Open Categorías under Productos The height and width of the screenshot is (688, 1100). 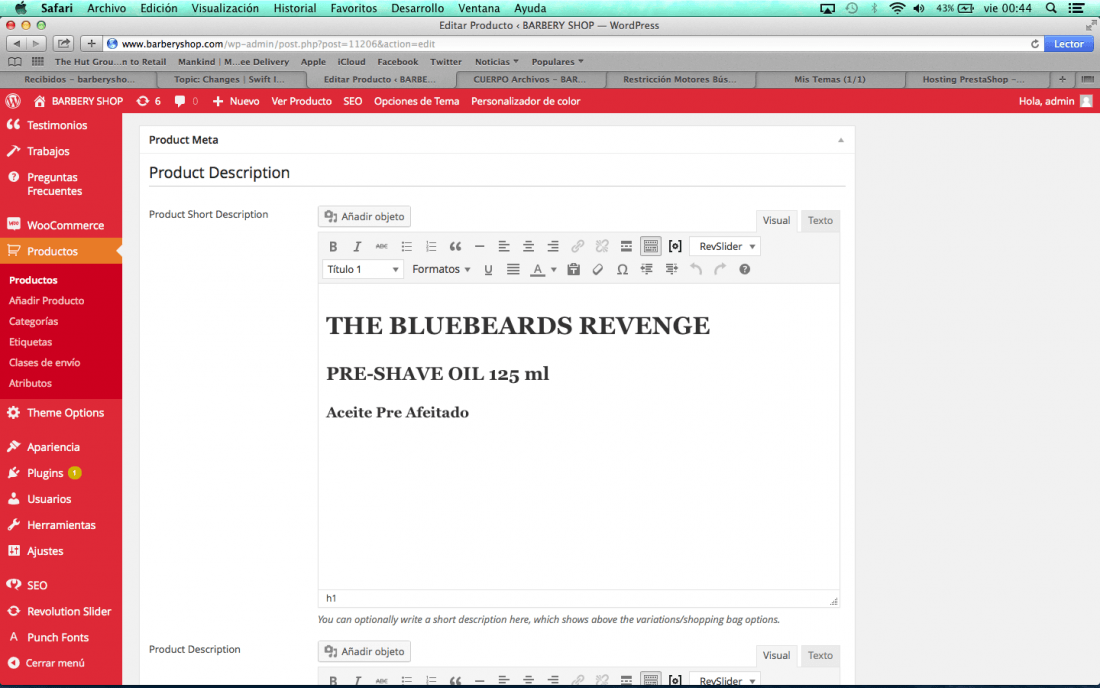[34, 321]
